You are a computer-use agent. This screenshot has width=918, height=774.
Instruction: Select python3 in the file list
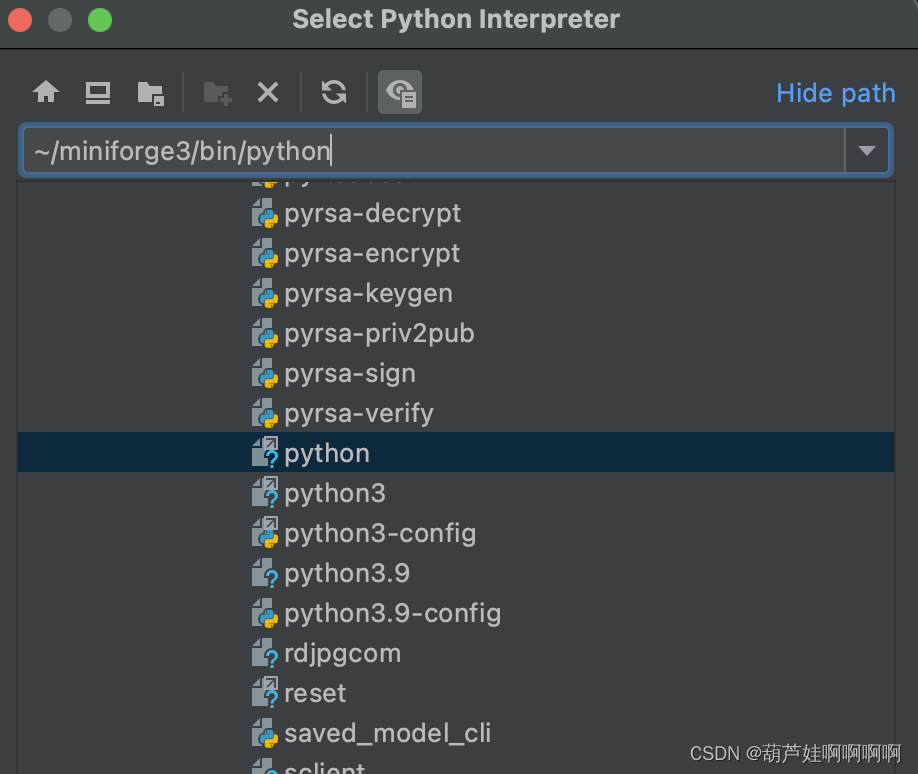click(x=334, y=493)
